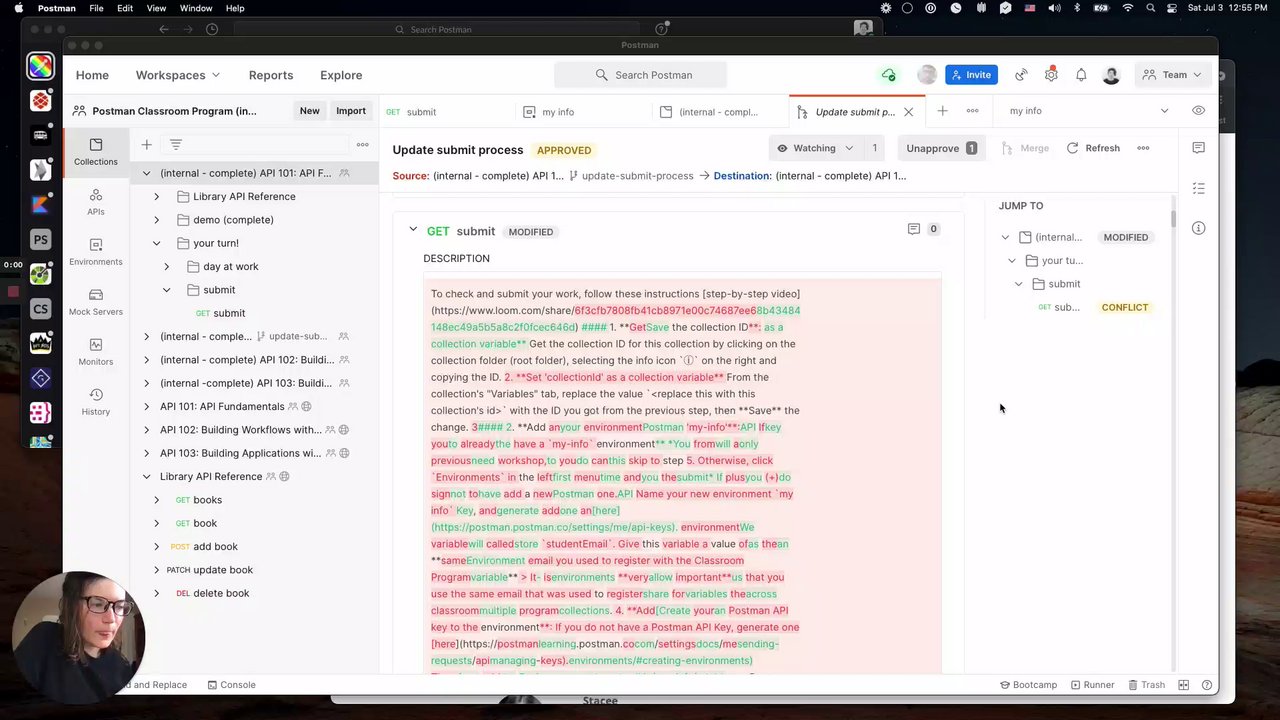Collapse the your turn! folder

156,243
